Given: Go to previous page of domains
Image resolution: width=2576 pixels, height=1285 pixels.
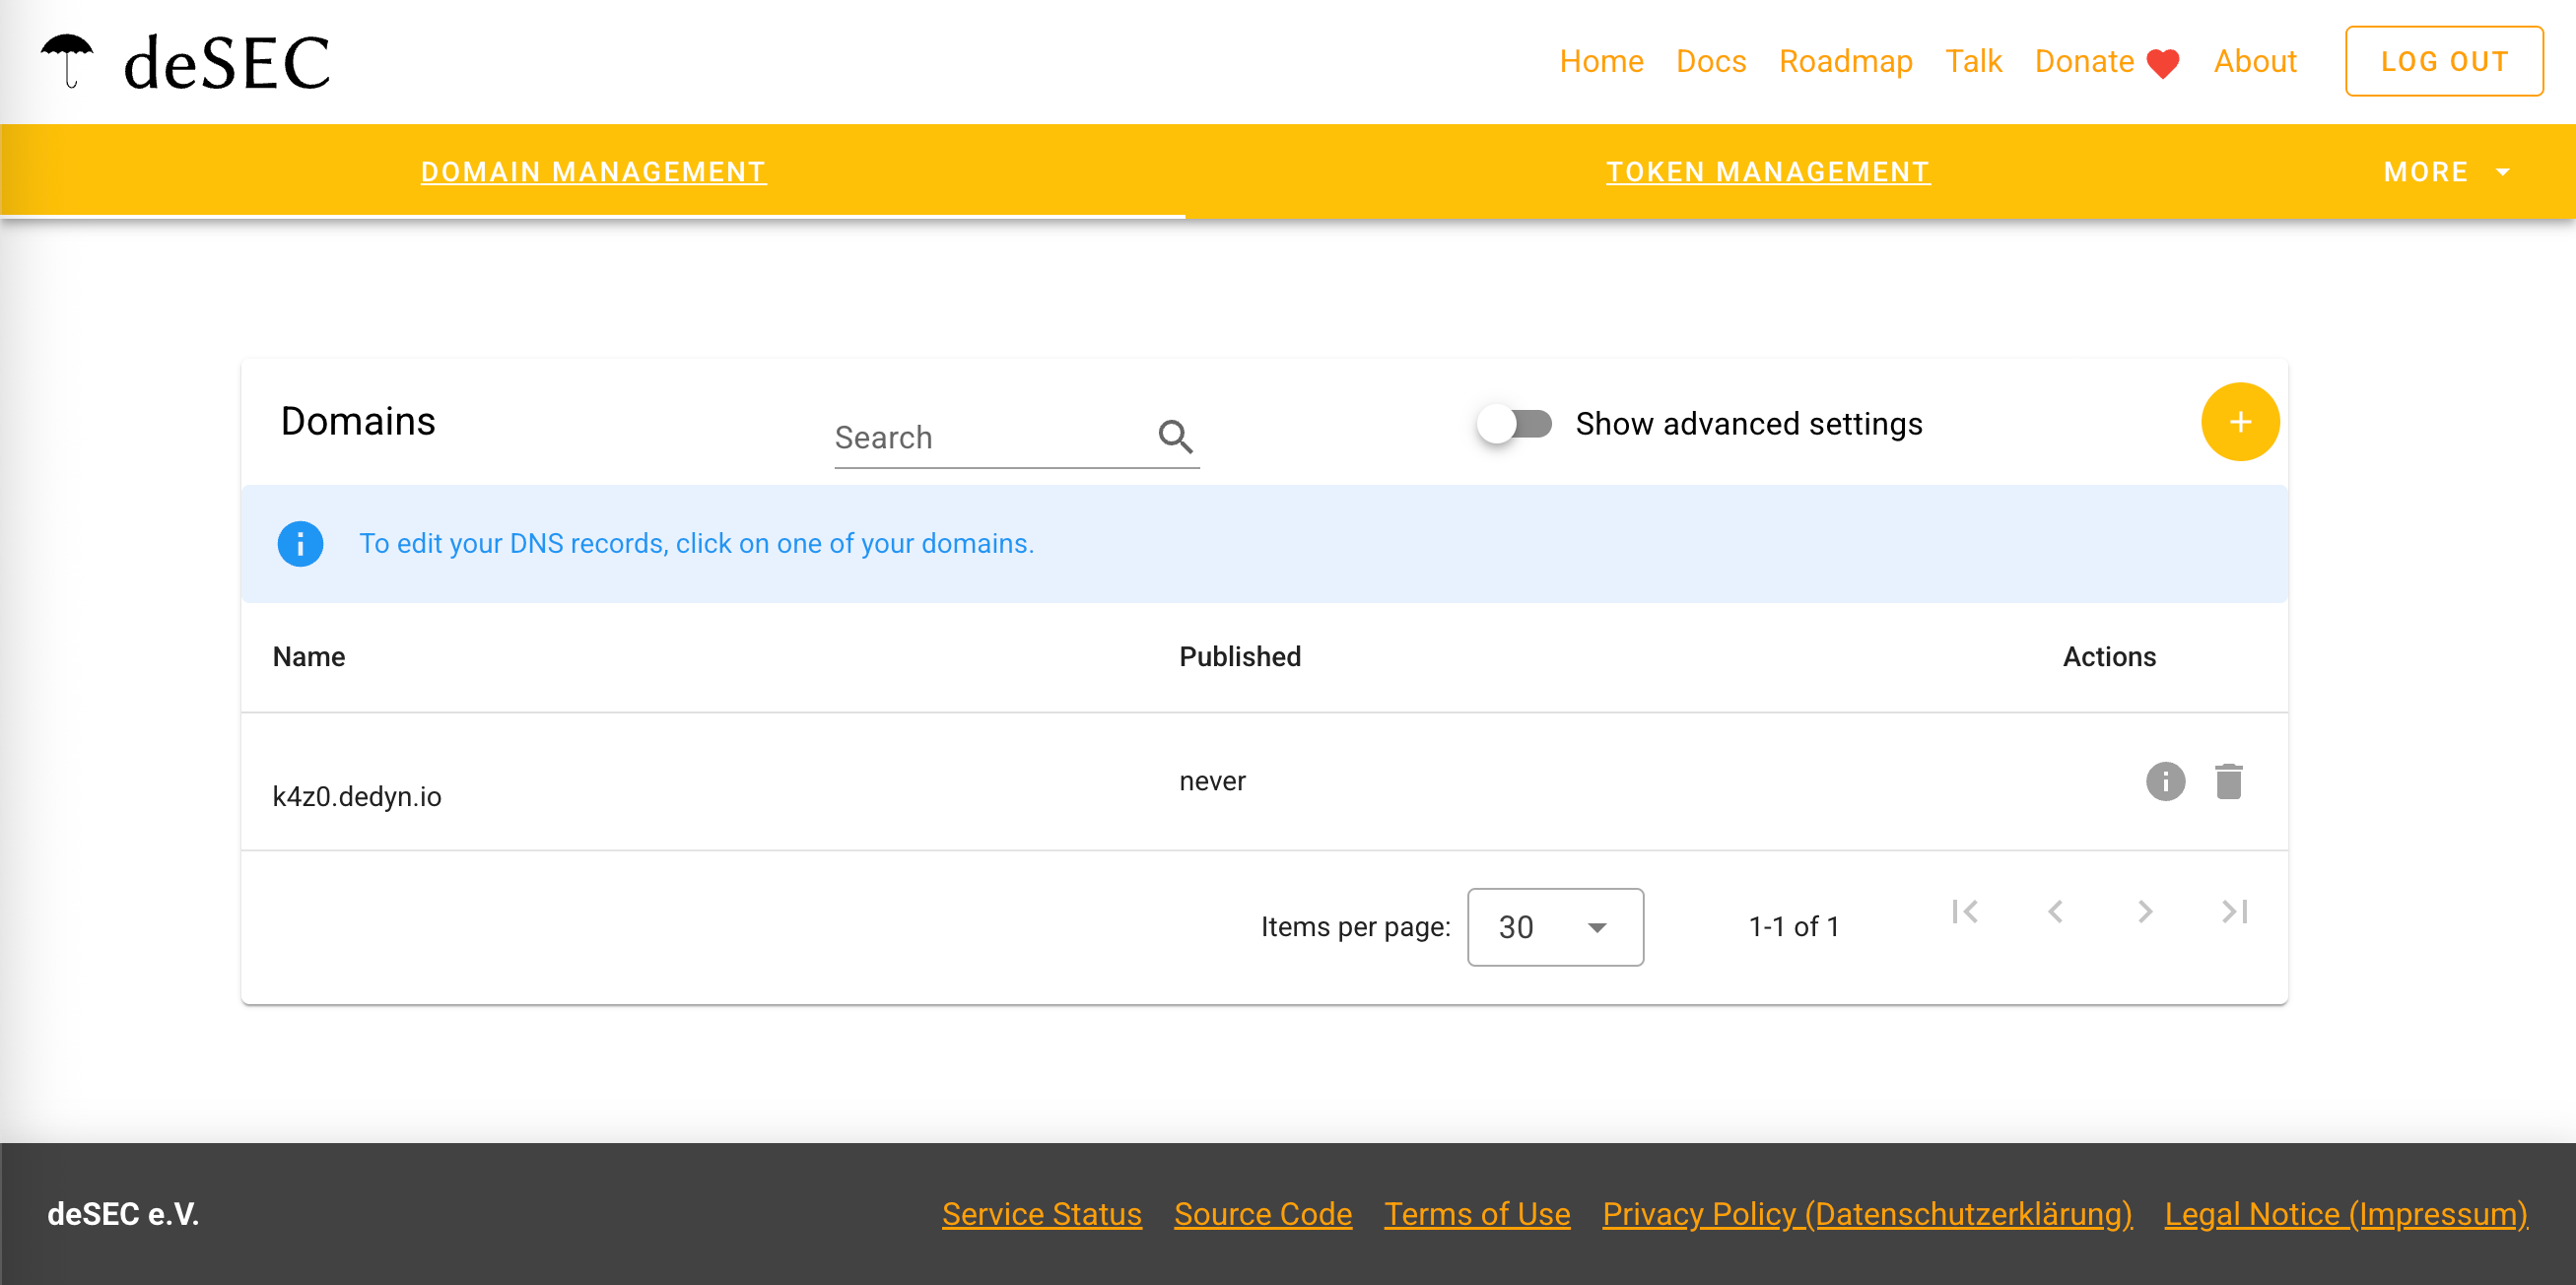Looking at the screenshot, I should pos(2054,912).
